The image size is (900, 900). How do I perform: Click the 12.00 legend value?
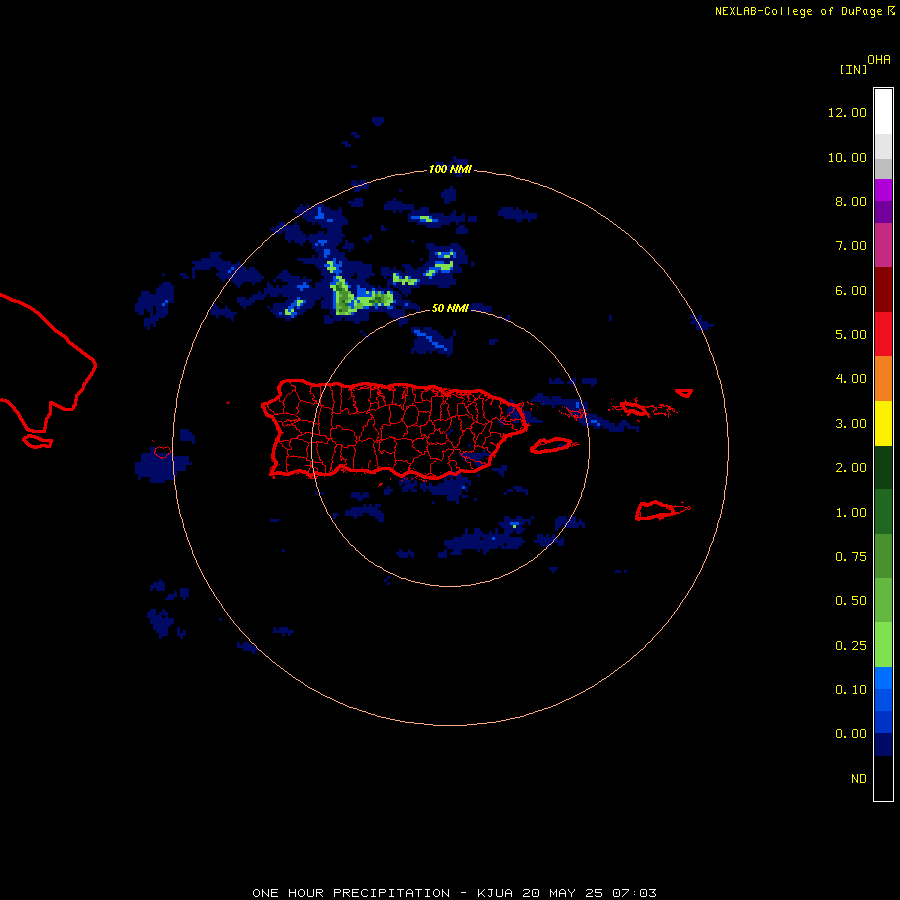(847, 112)
